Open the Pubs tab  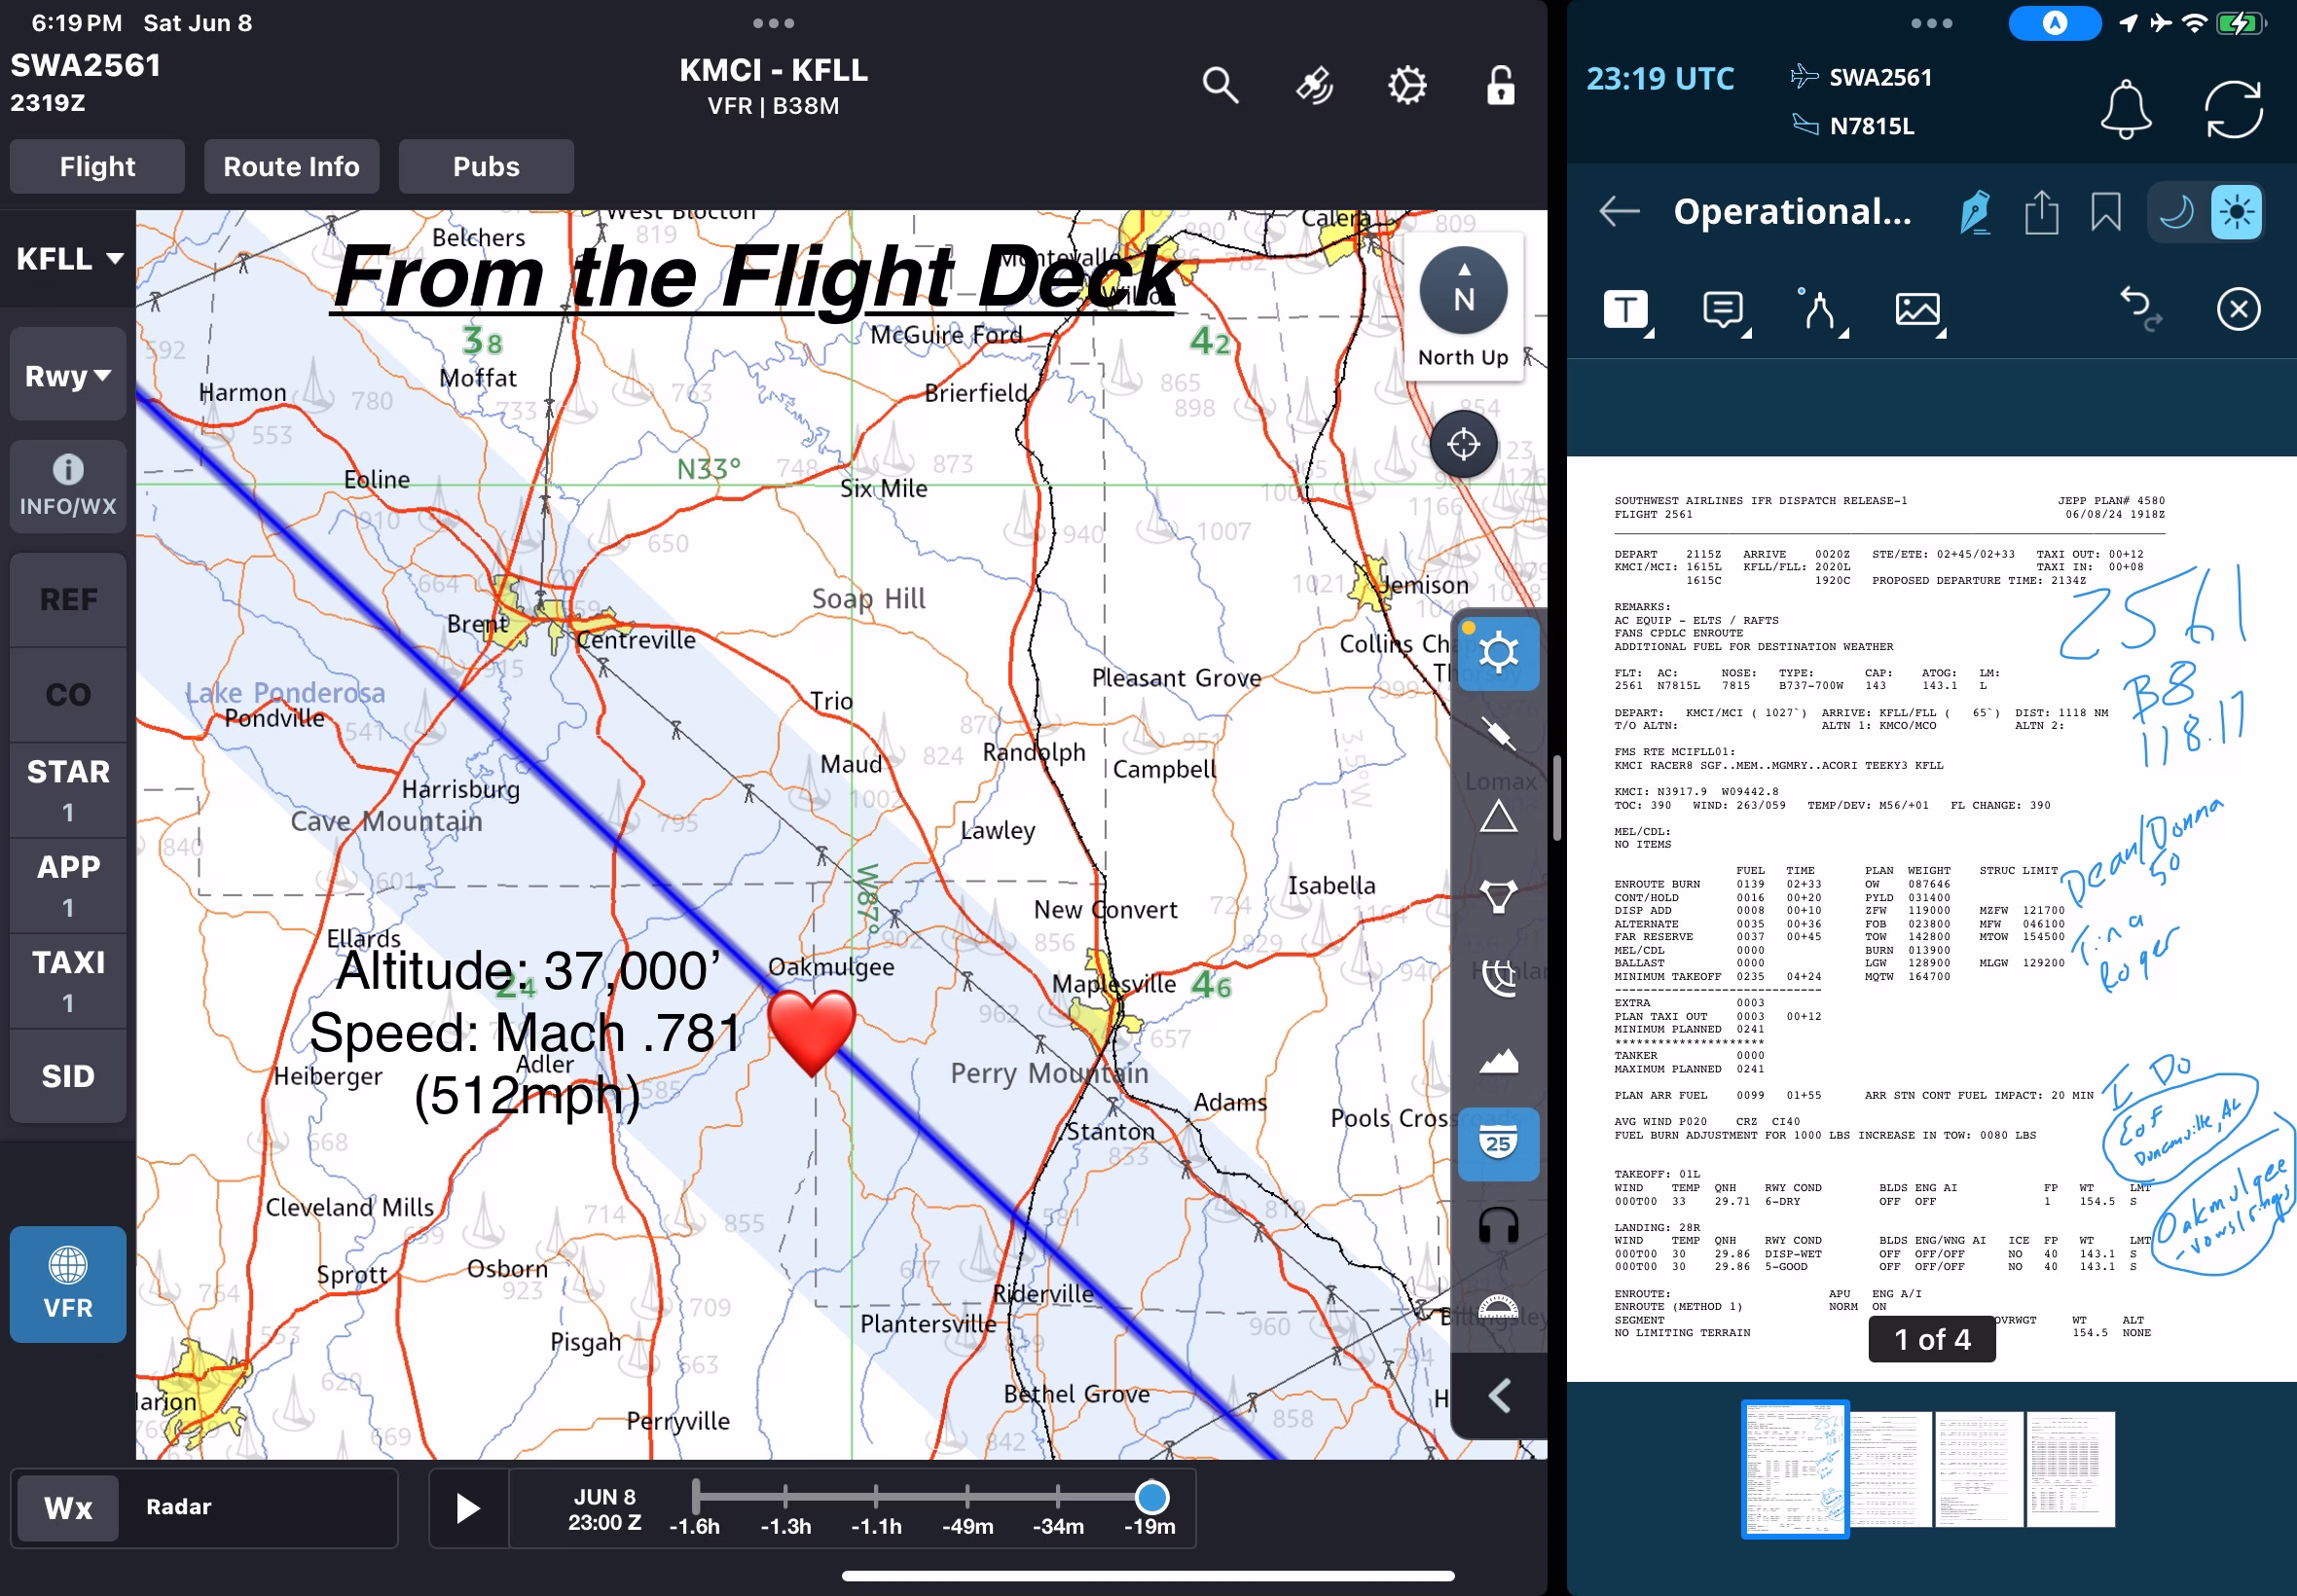pos(486,166)
